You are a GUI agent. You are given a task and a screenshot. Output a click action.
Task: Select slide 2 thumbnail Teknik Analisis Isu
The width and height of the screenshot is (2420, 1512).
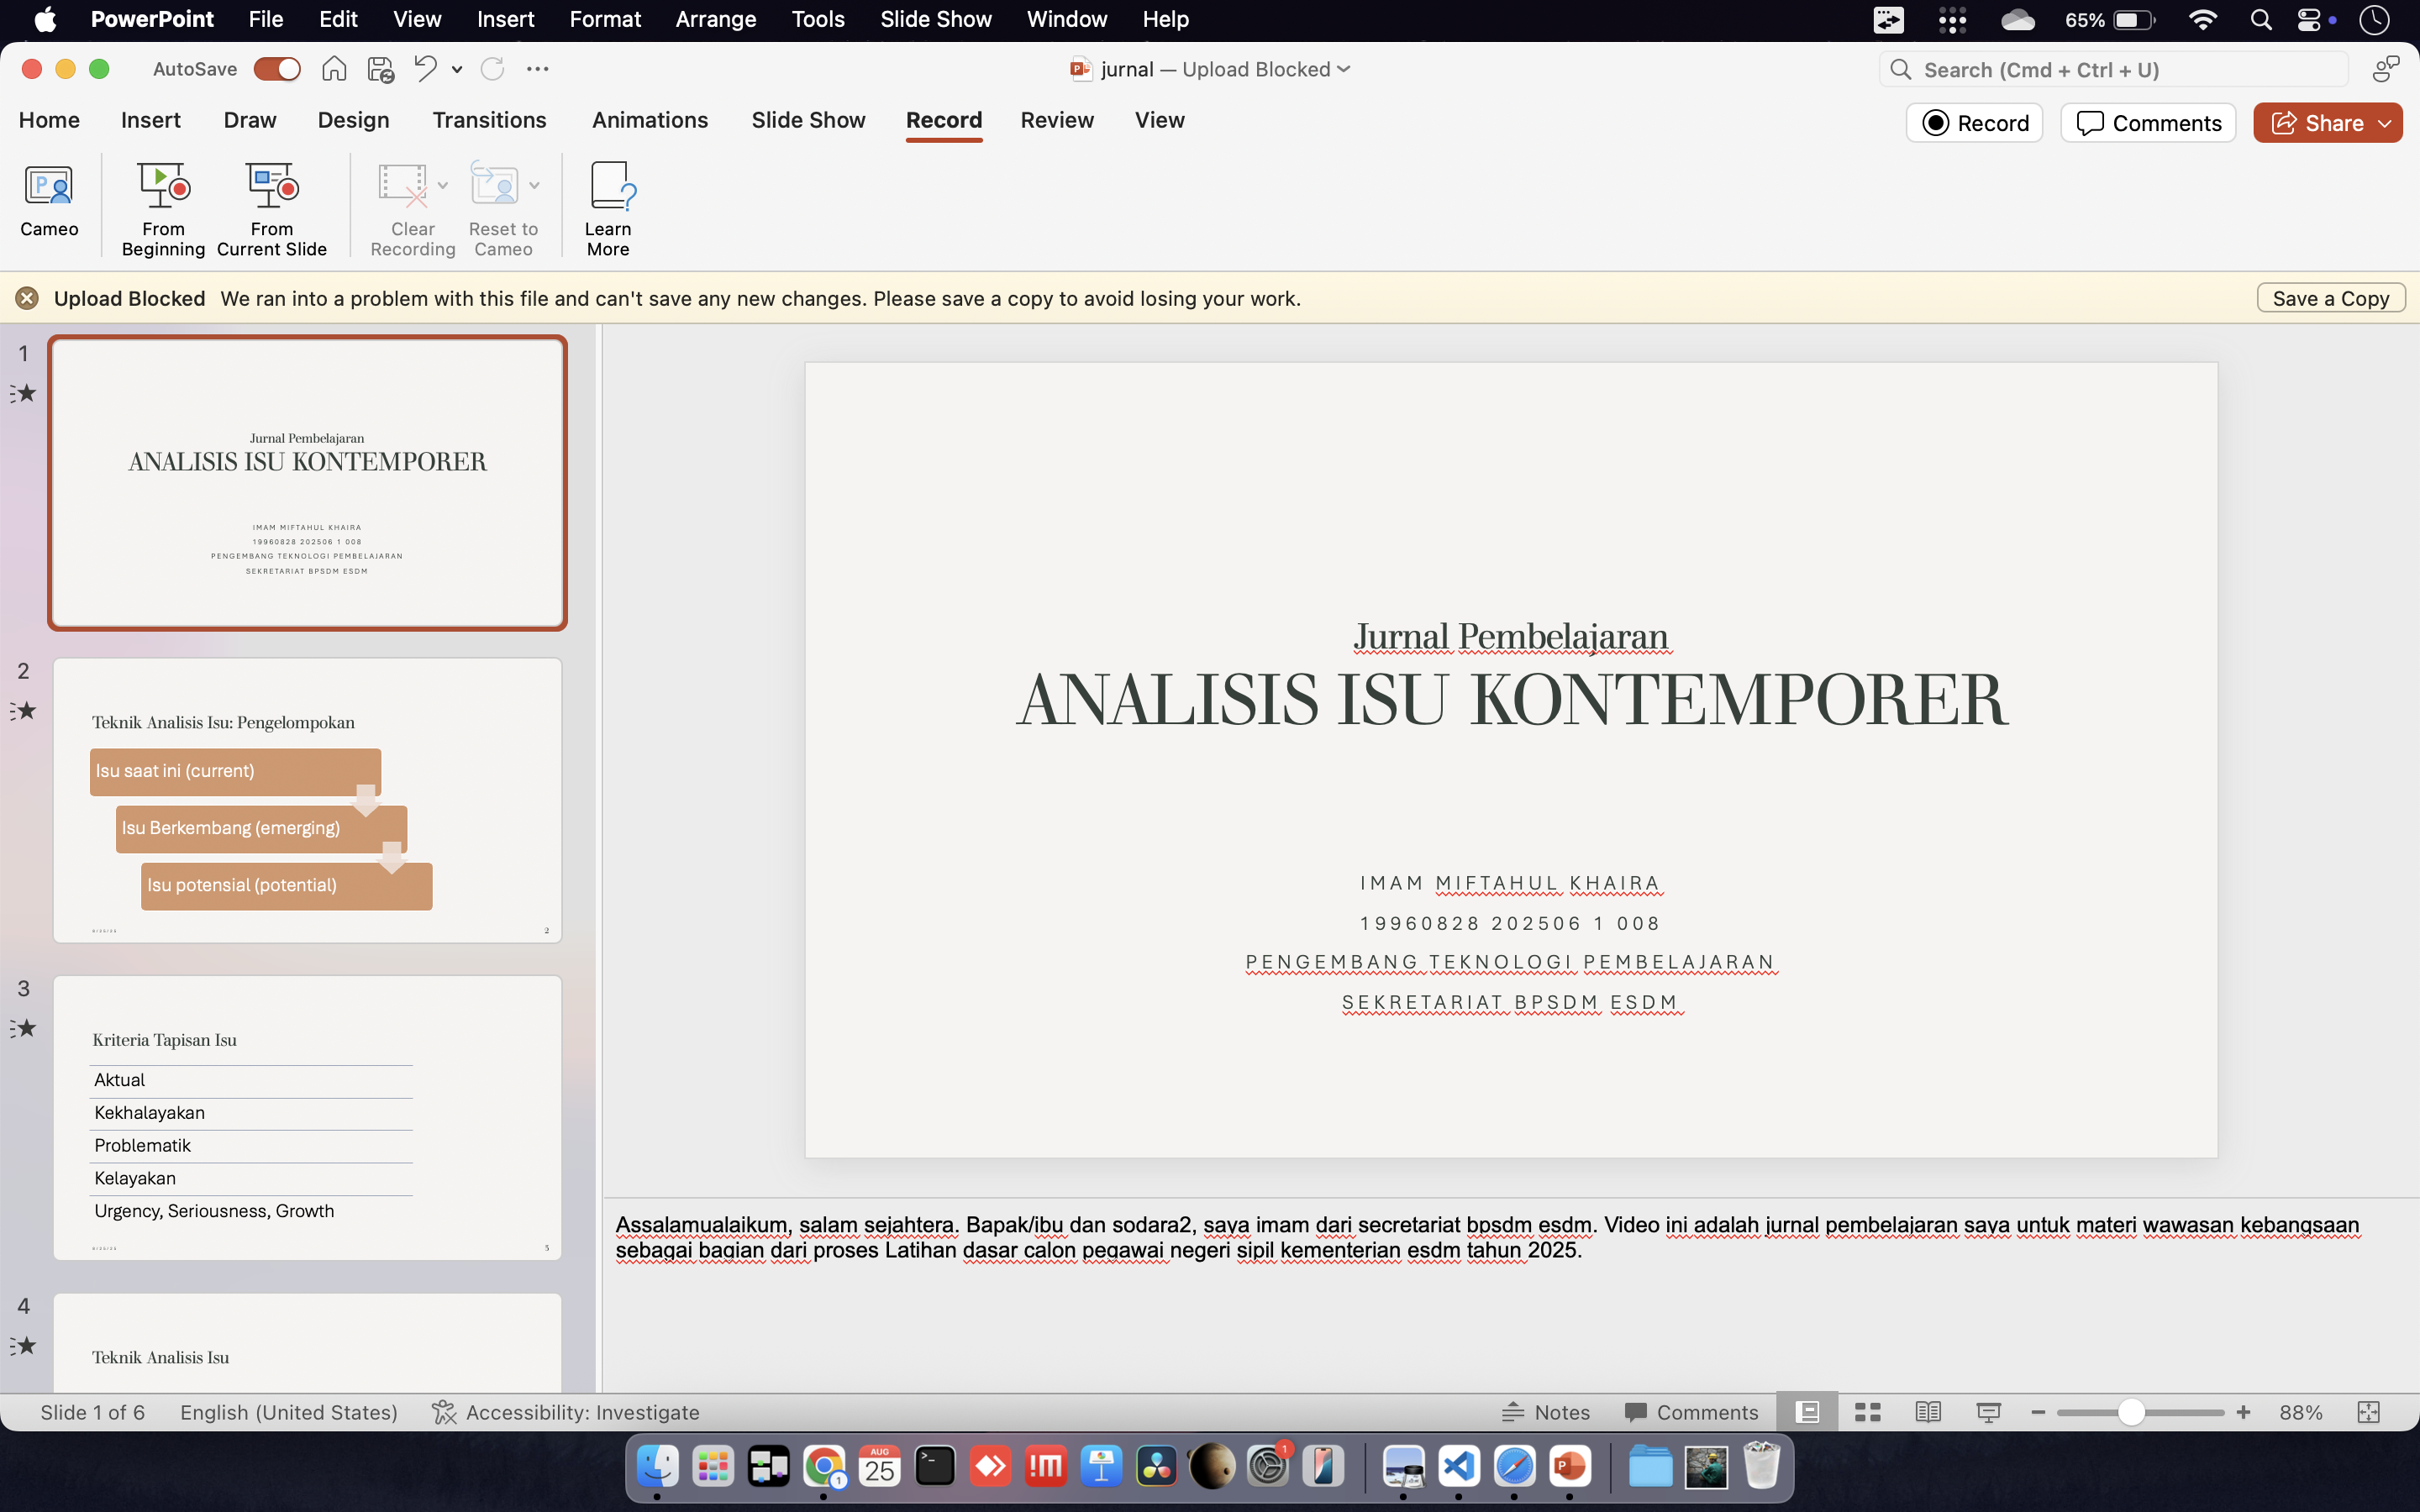307,800
